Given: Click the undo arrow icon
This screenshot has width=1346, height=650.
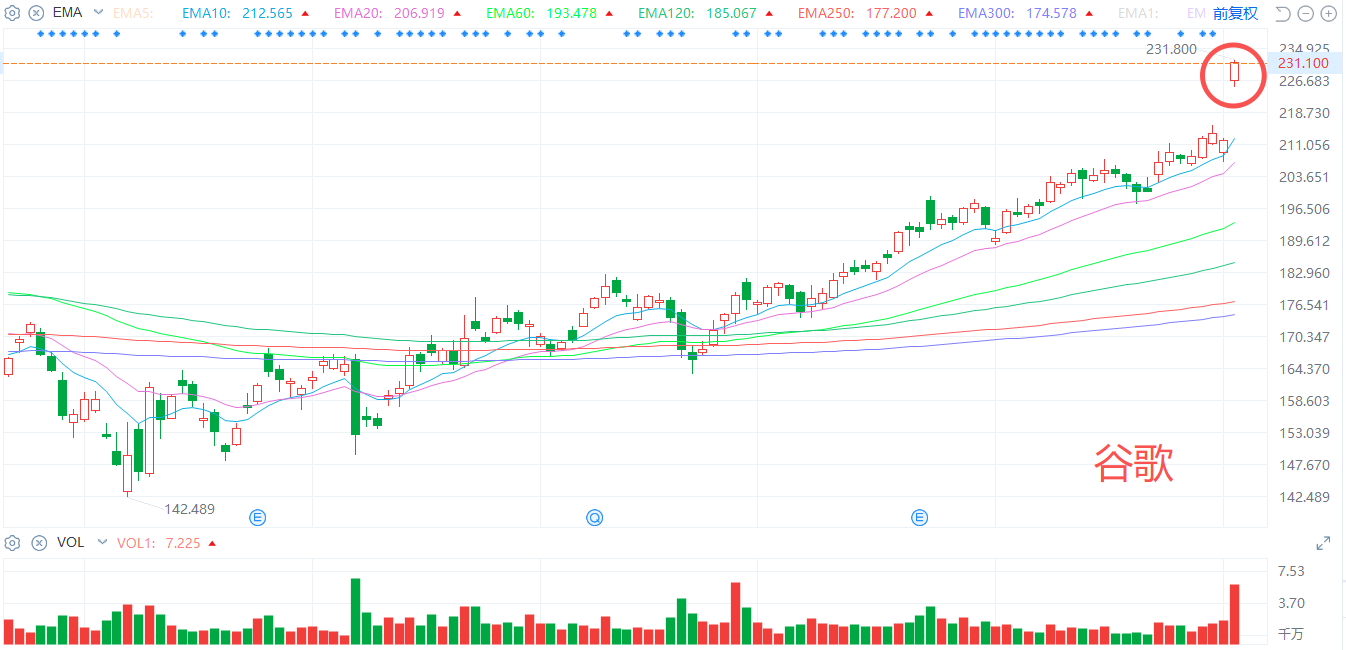Looking at the screenshot, I should (x=1282, y=13).
